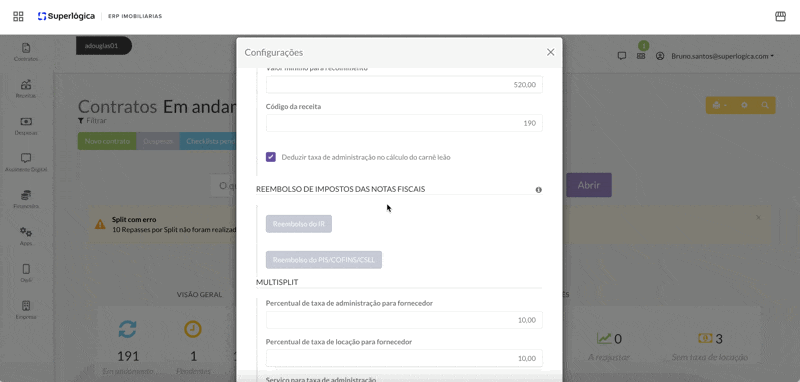800x382 pixels.
Task: Click the user avatar icon
Action: (660, 56)
